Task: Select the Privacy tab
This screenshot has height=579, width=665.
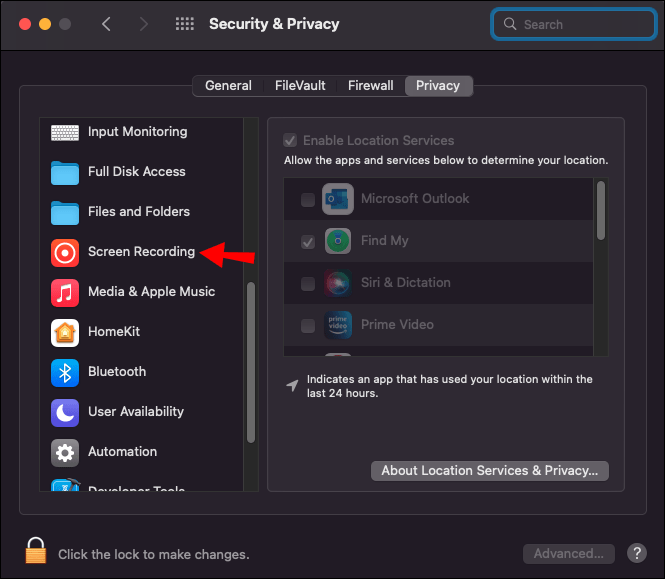Action: (x=438, y=86)
